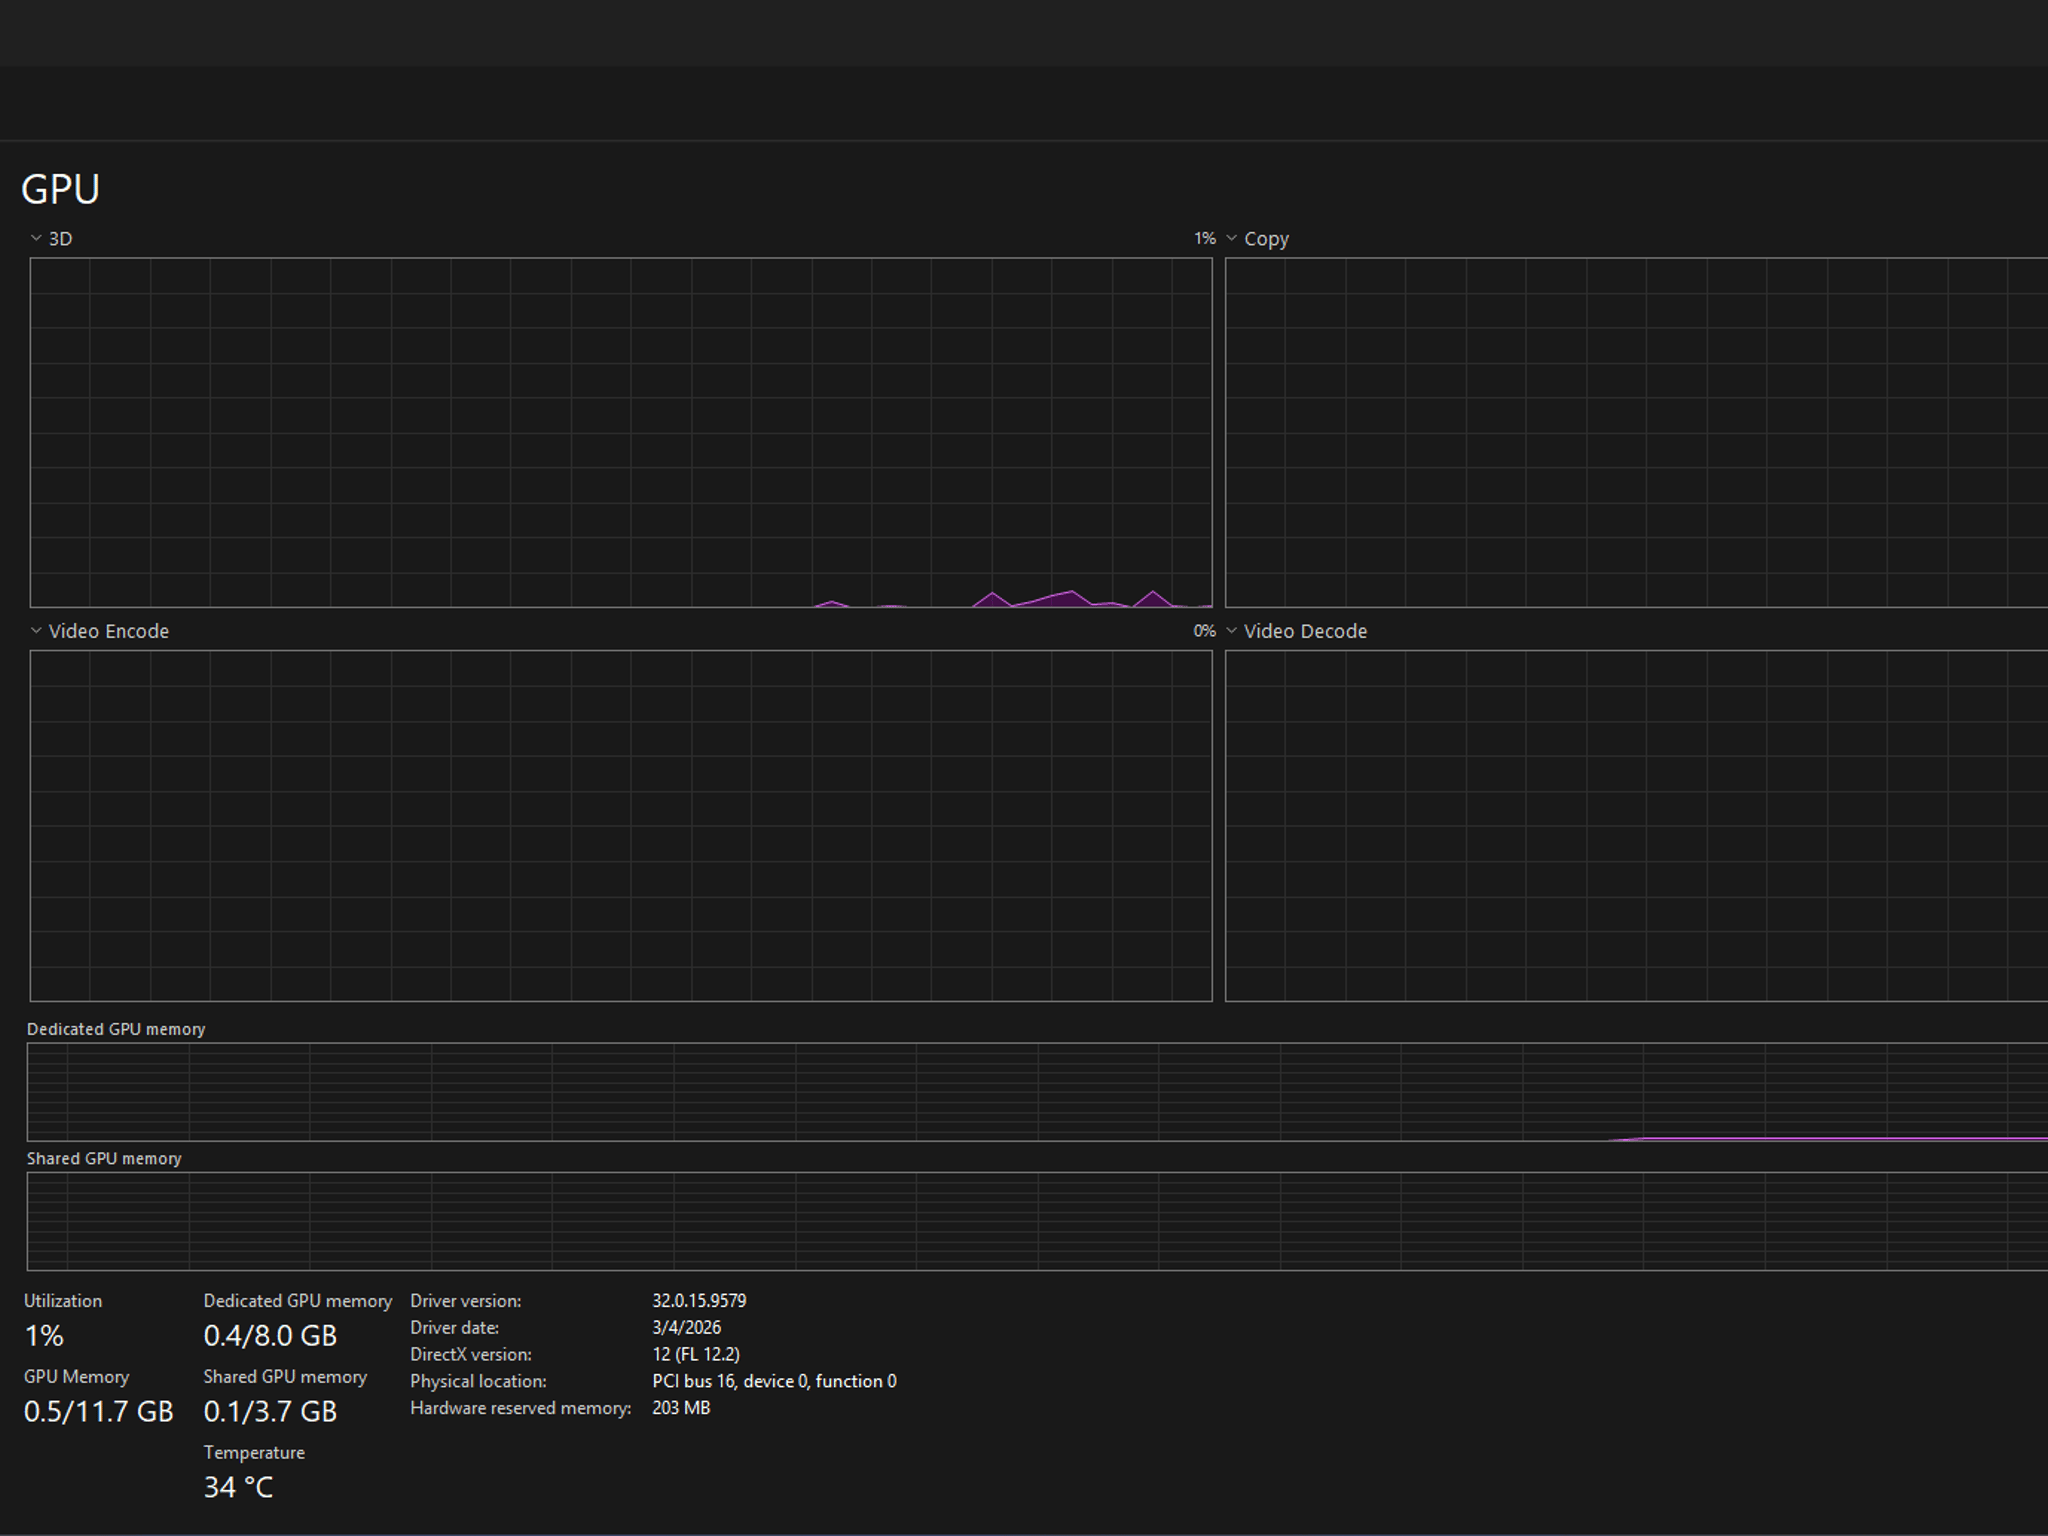Click the driver date 3/4/2026

[686, 1328]
